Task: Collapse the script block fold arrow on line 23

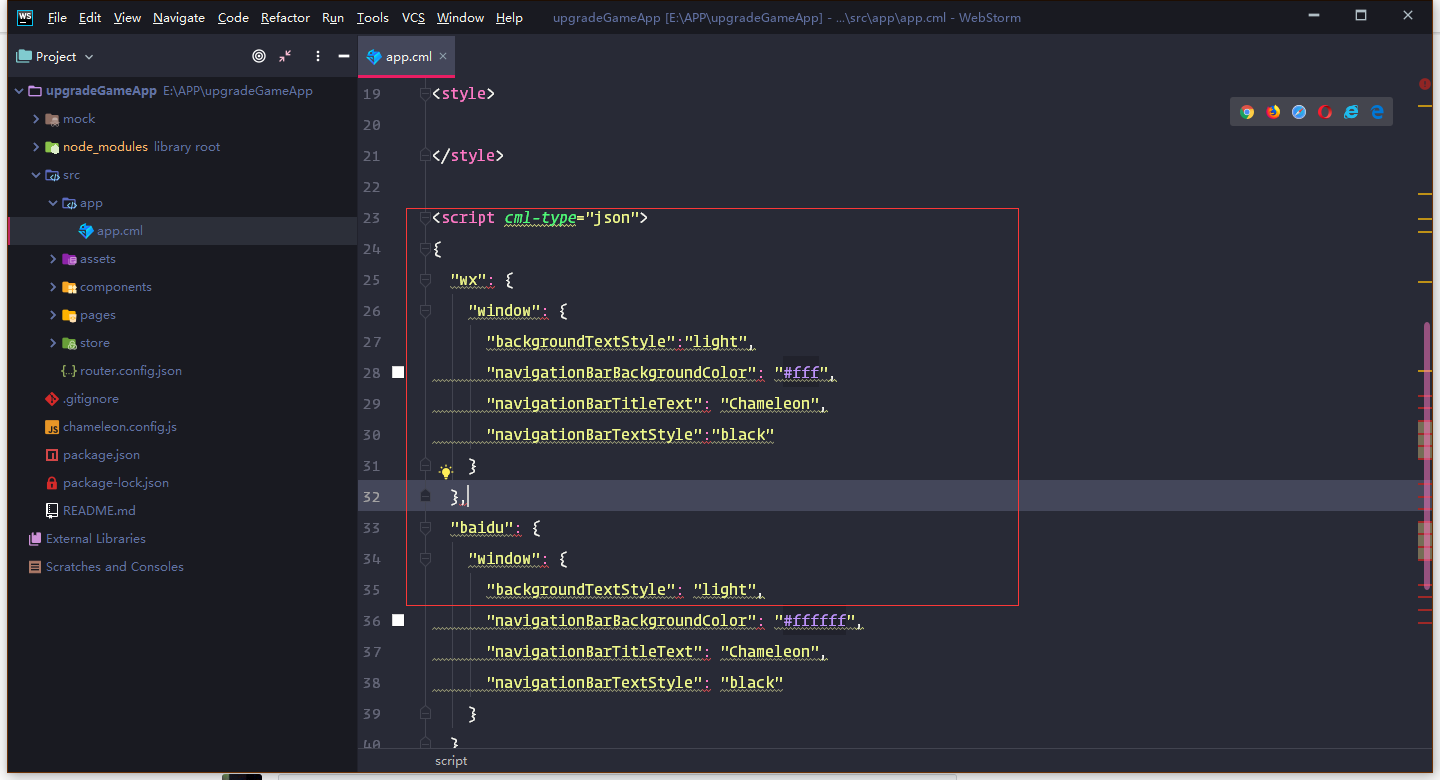Action: coord(424,217)
